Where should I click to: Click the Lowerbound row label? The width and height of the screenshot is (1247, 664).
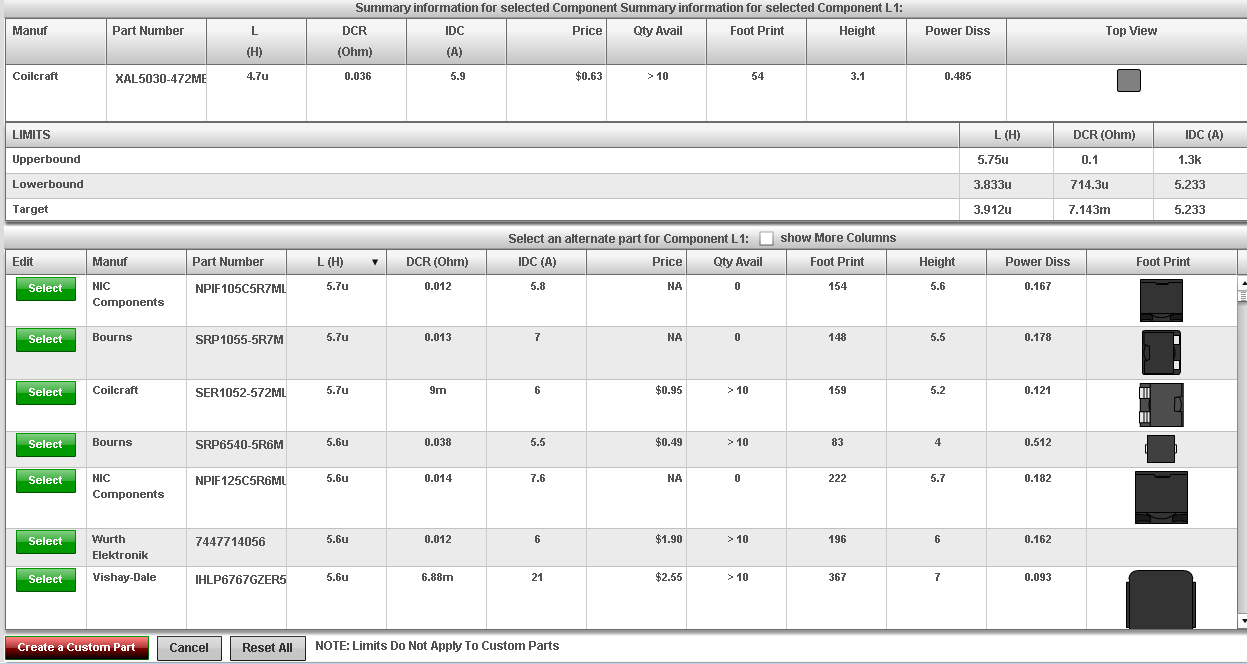click(x=48, y=185)
